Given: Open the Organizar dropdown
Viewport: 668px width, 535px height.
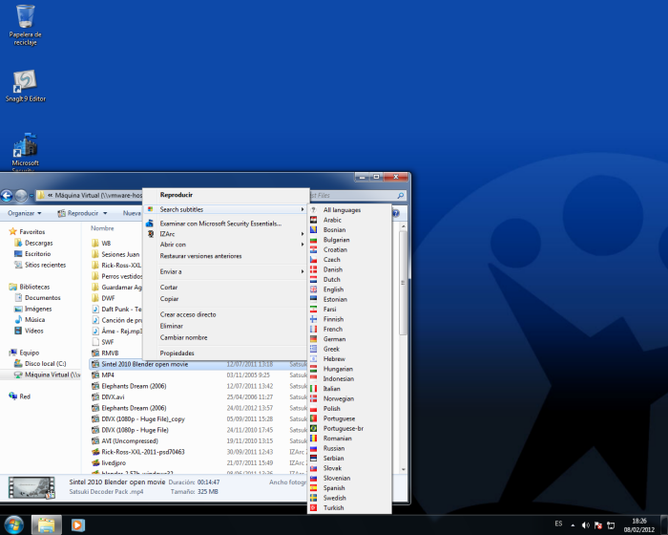Looking at the screenshot, I should tap(24, 213).
